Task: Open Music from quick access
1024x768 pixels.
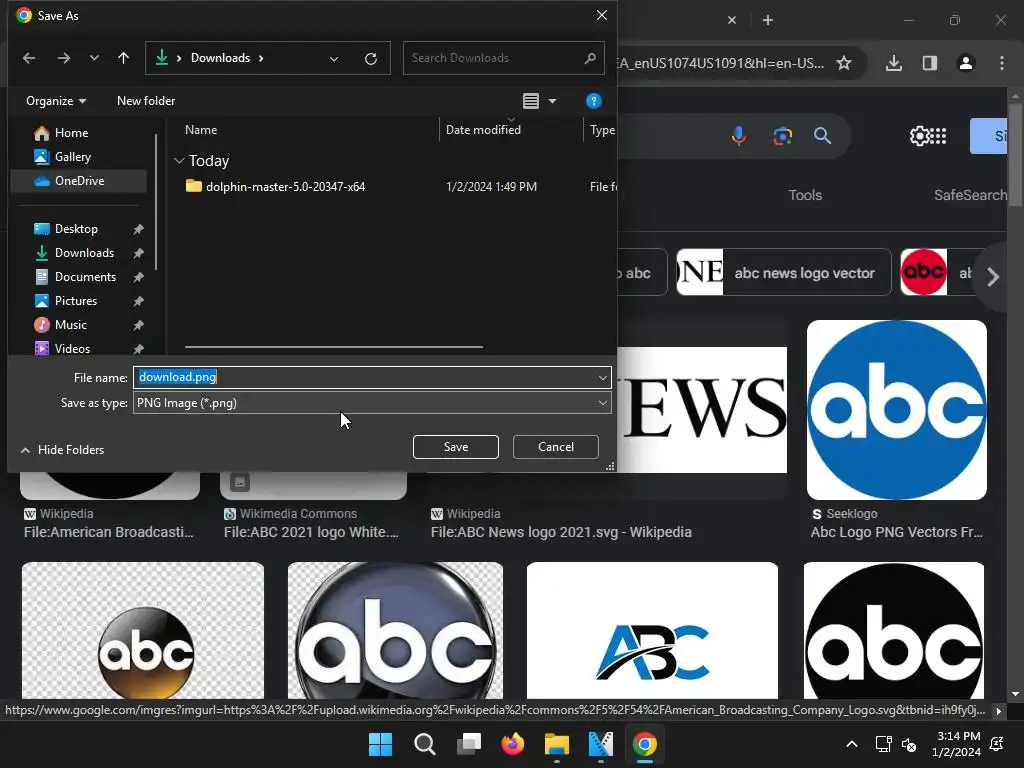Action: click(x=71, y=325)
